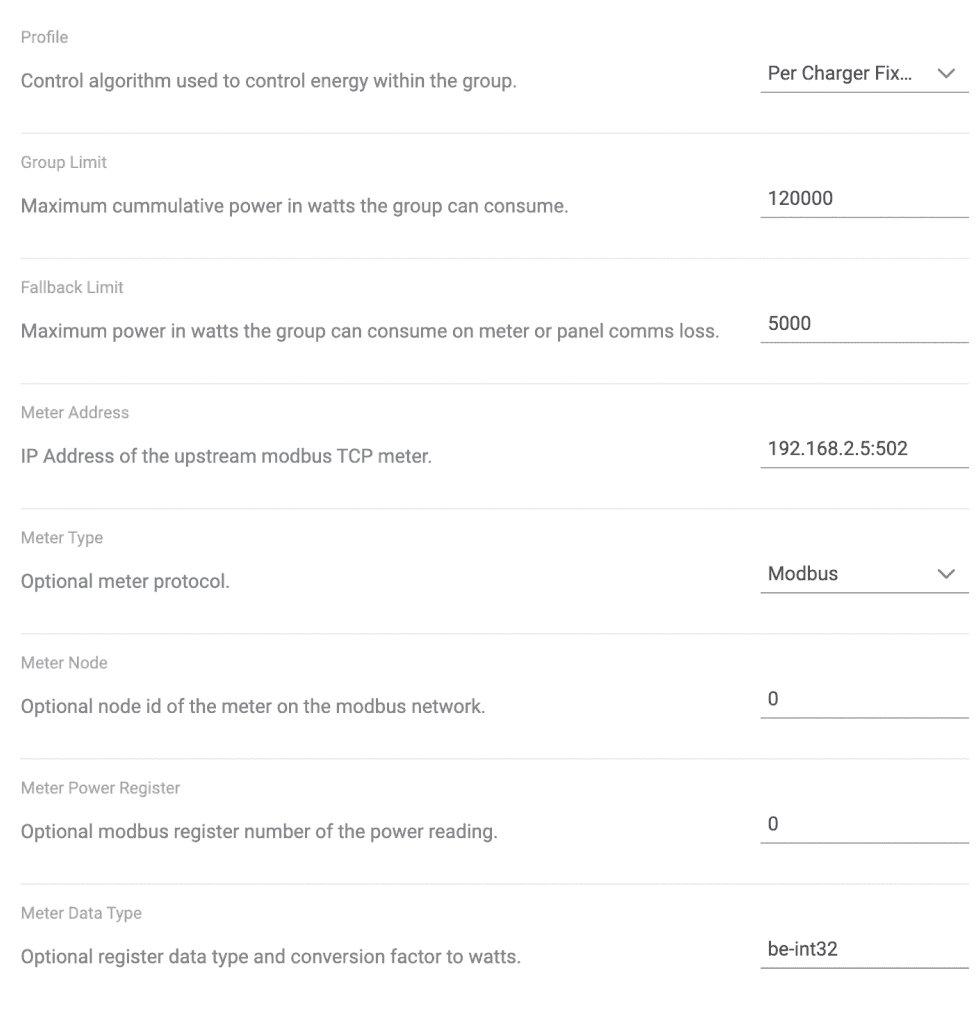Click the Meter Data Type heading label

(x=81, y=913)
